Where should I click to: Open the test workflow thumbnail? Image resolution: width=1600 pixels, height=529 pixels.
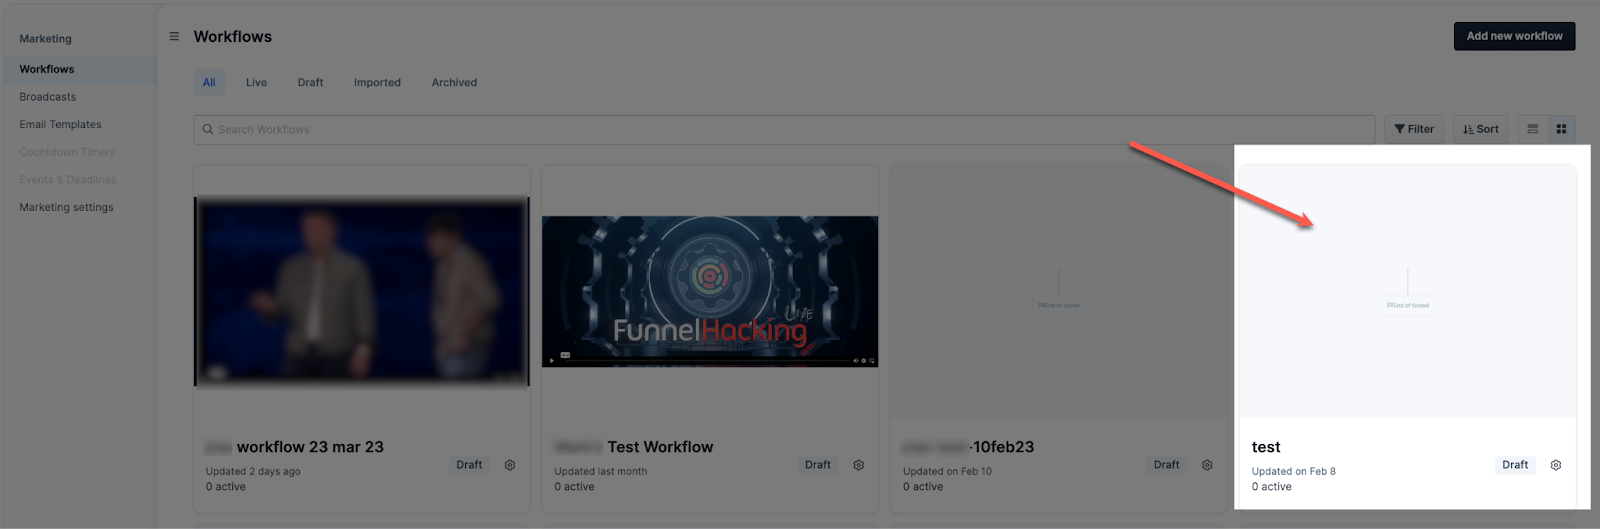point(1408,292)
